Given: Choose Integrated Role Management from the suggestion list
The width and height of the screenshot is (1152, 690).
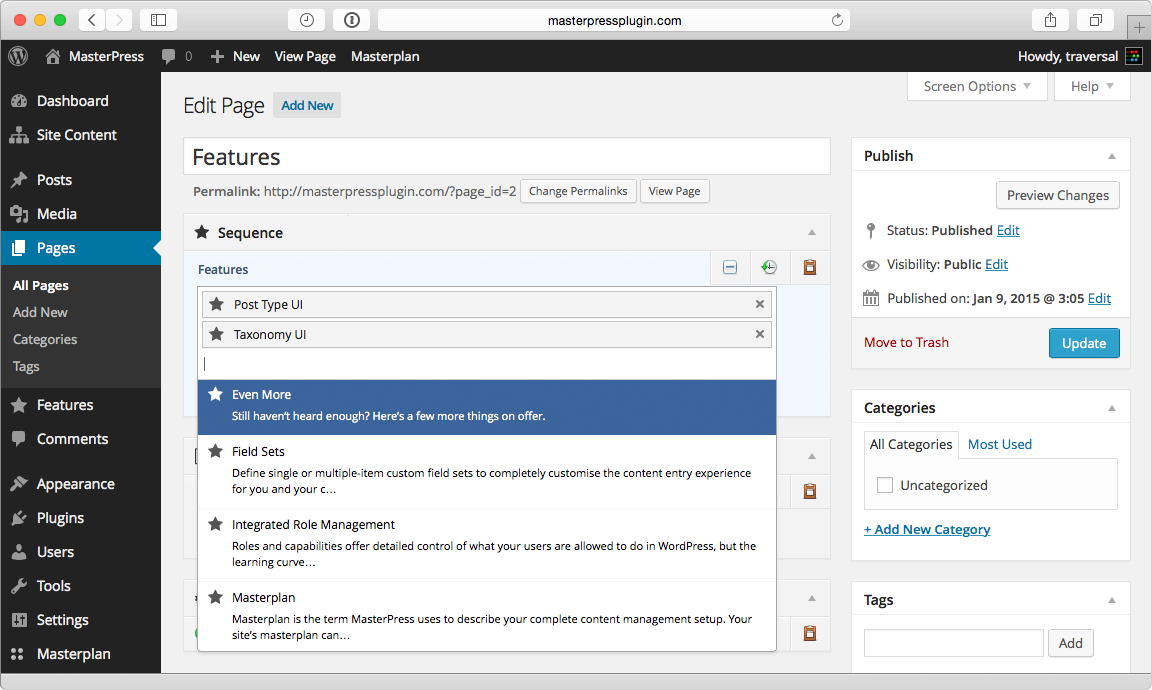Looking at the screenshot, I should 486,545.
